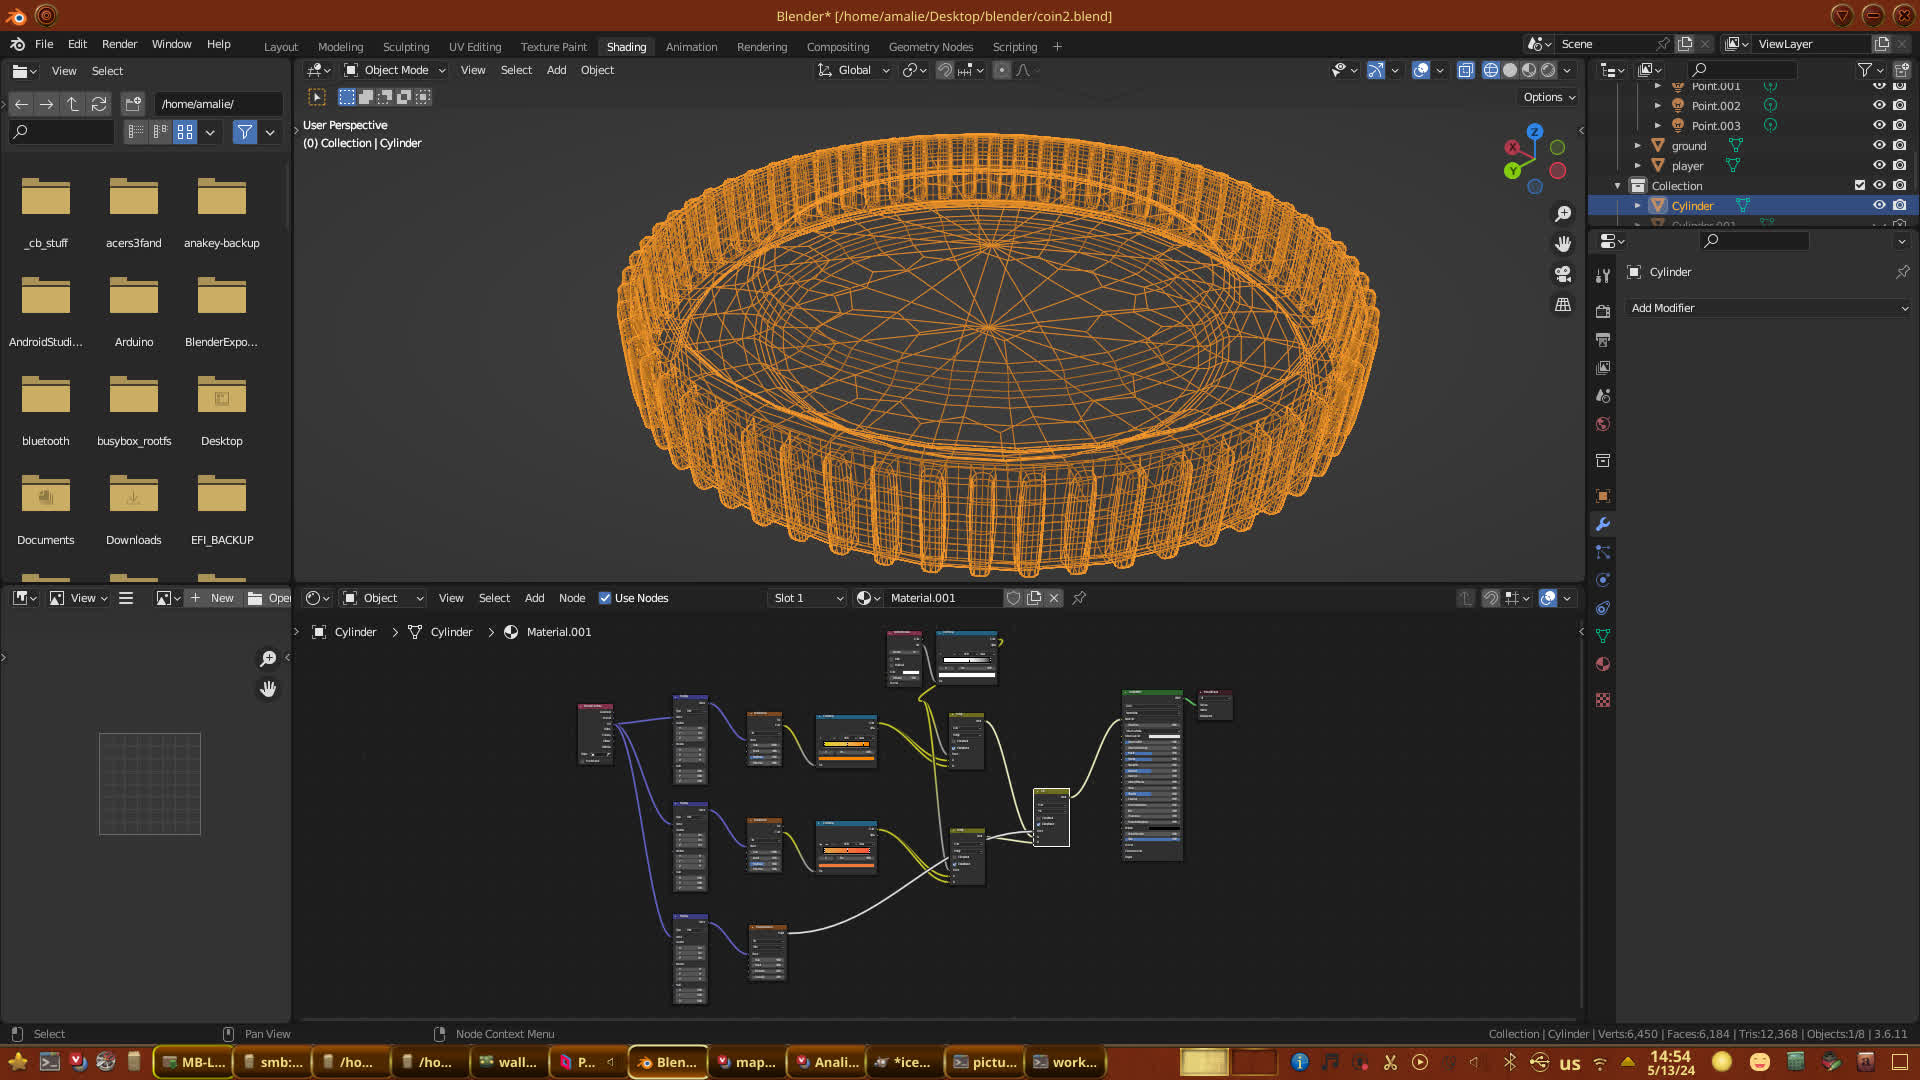Click the pin icon in node editor header
Screen dimensions: 1920x1080
point(1079,598)
